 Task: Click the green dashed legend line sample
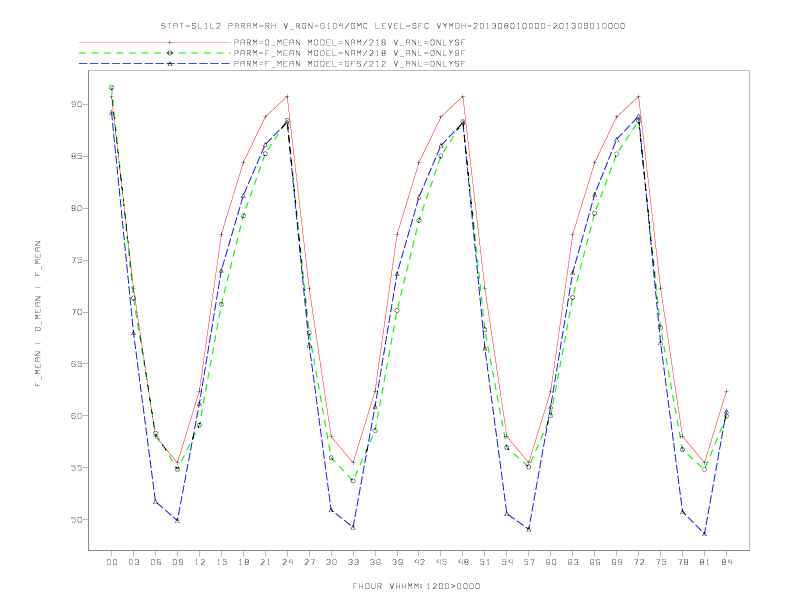(155, 53)
